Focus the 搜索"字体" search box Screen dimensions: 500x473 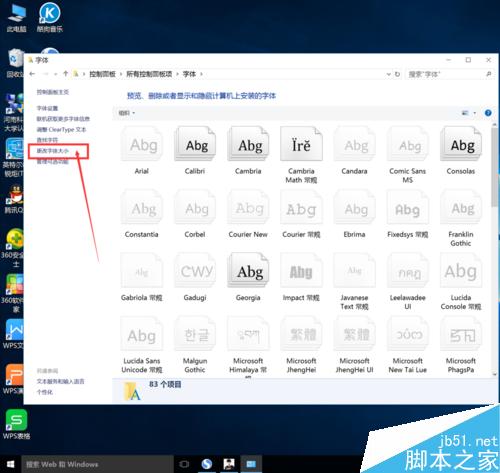[x=450, y=74]
